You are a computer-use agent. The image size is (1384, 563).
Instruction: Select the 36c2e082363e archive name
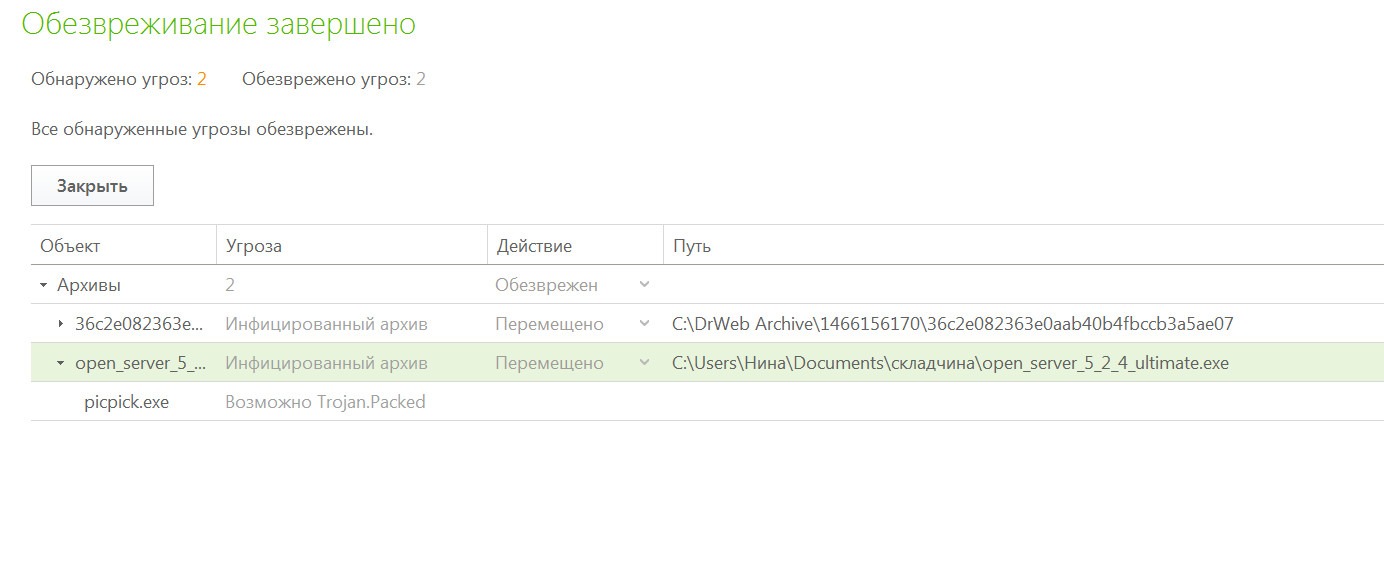[139, 324]
